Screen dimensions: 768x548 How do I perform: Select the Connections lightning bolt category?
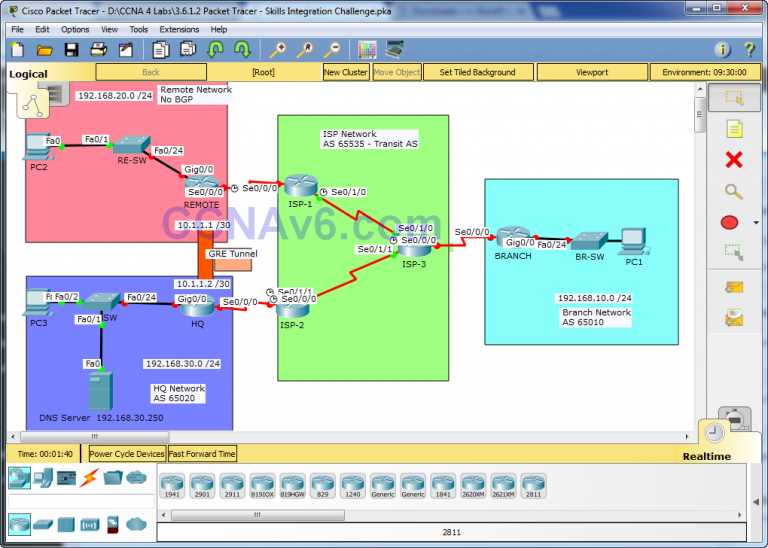(x=89, y=477)
